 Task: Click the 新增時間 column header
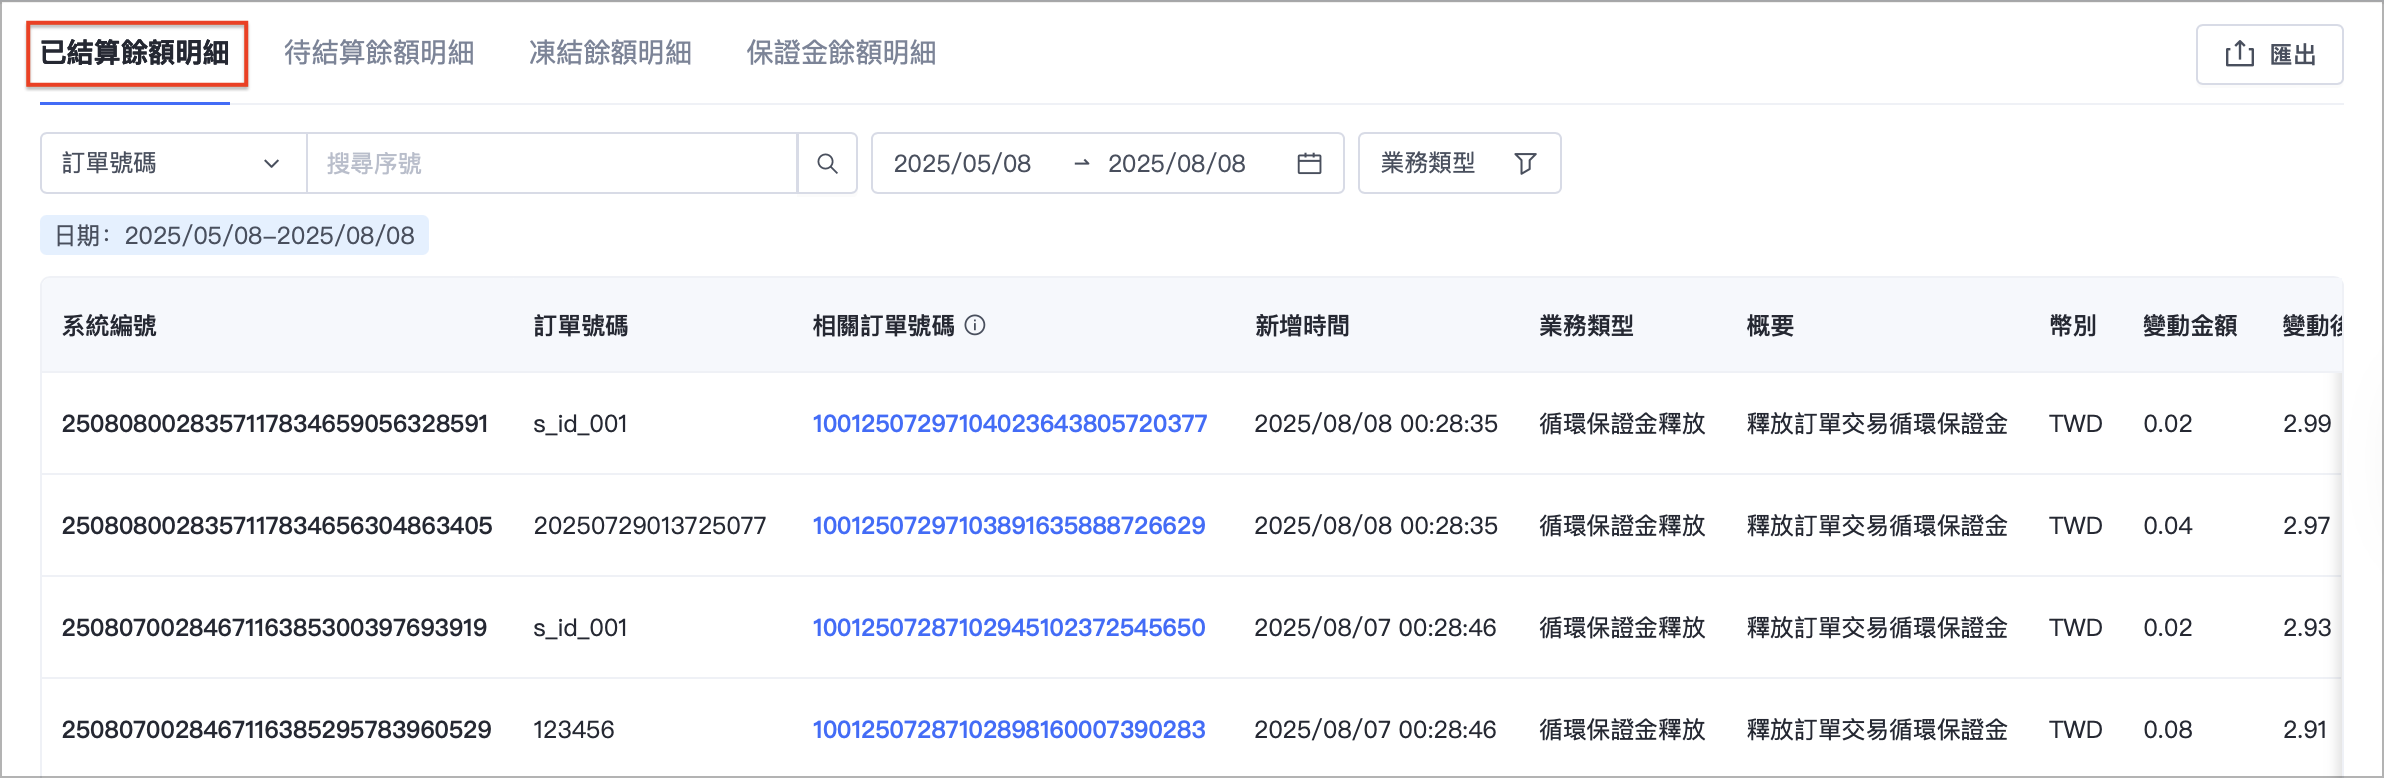(x=1302, y=325)
